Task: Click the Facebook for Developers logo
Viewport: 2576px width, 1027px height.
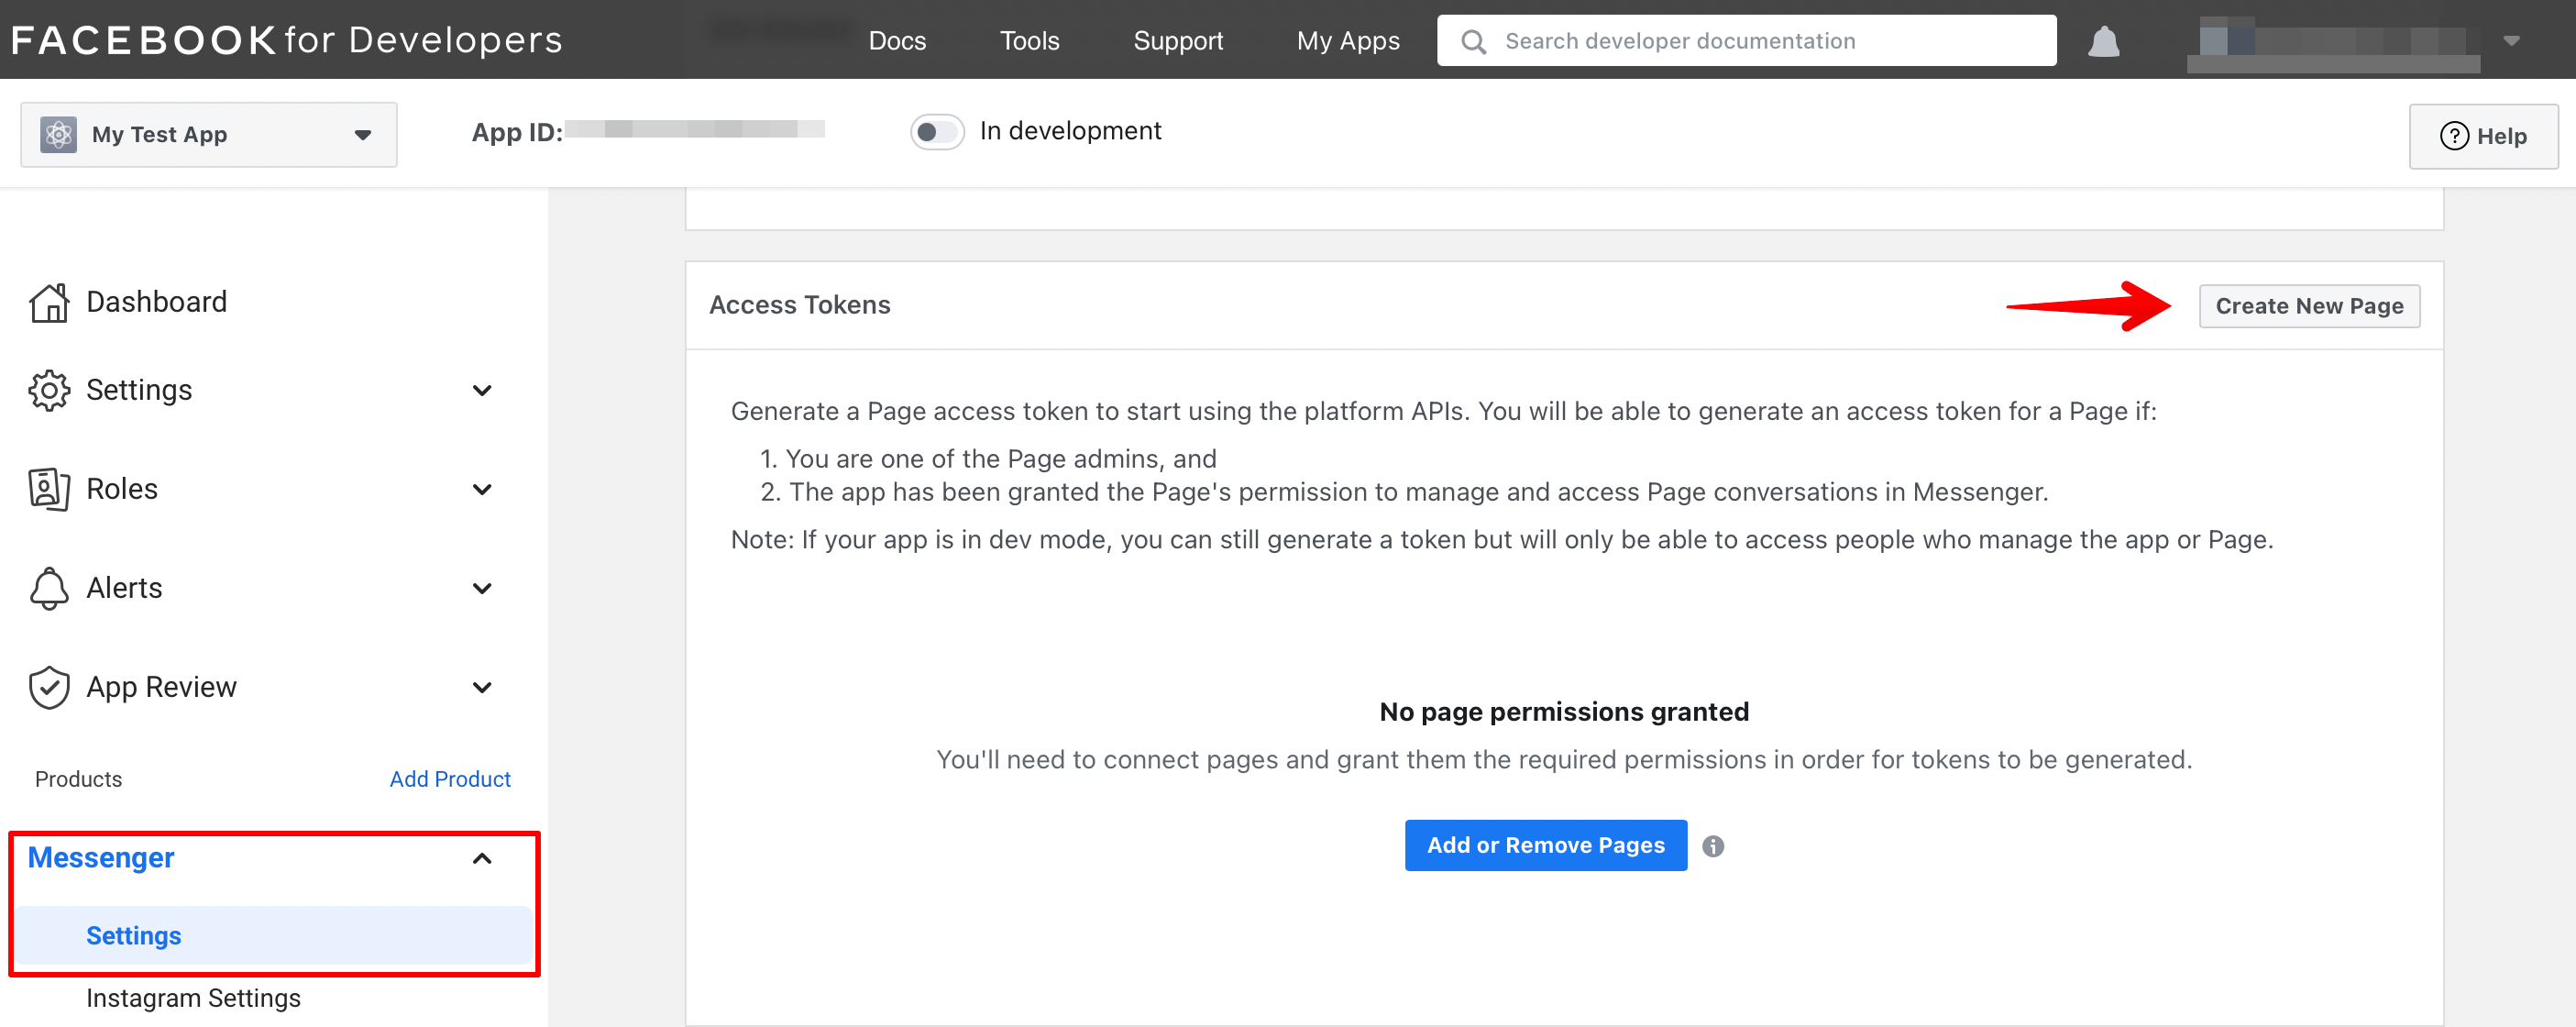Action: pyautogui.click(x=286, y=40)
